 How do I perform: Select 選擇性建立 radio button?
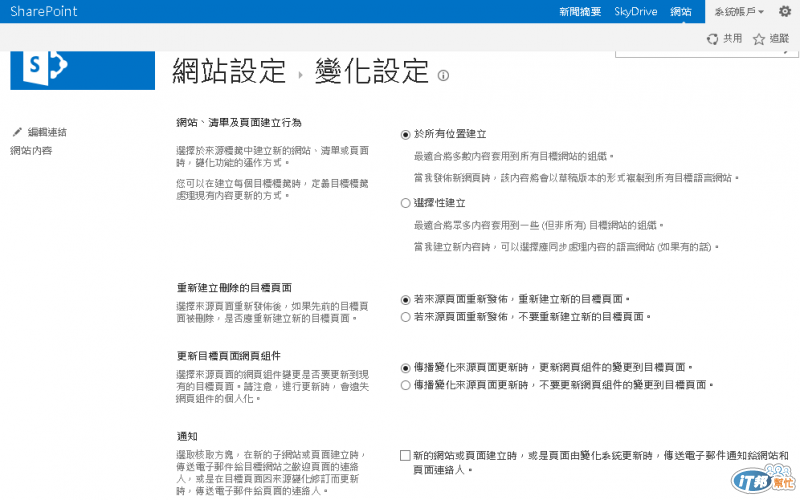coord(406,203)
